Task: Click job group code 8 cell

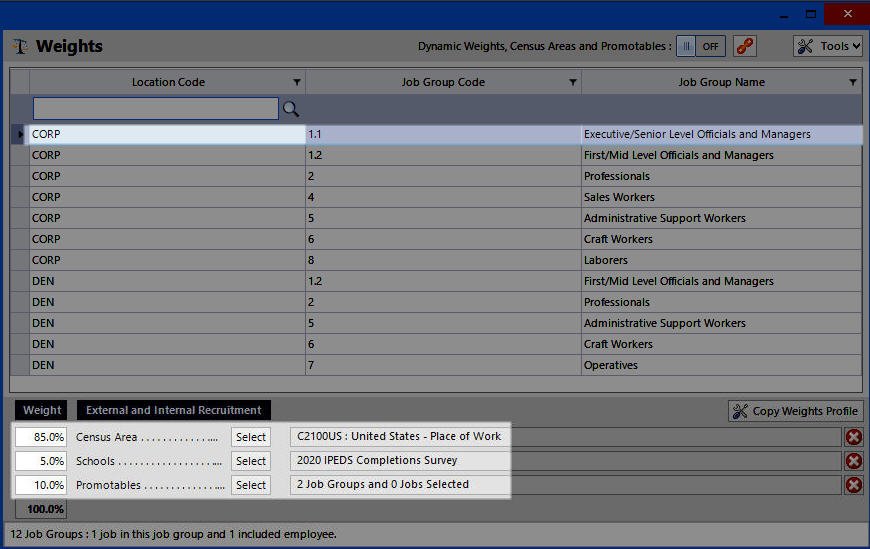Action: [443, 260]
